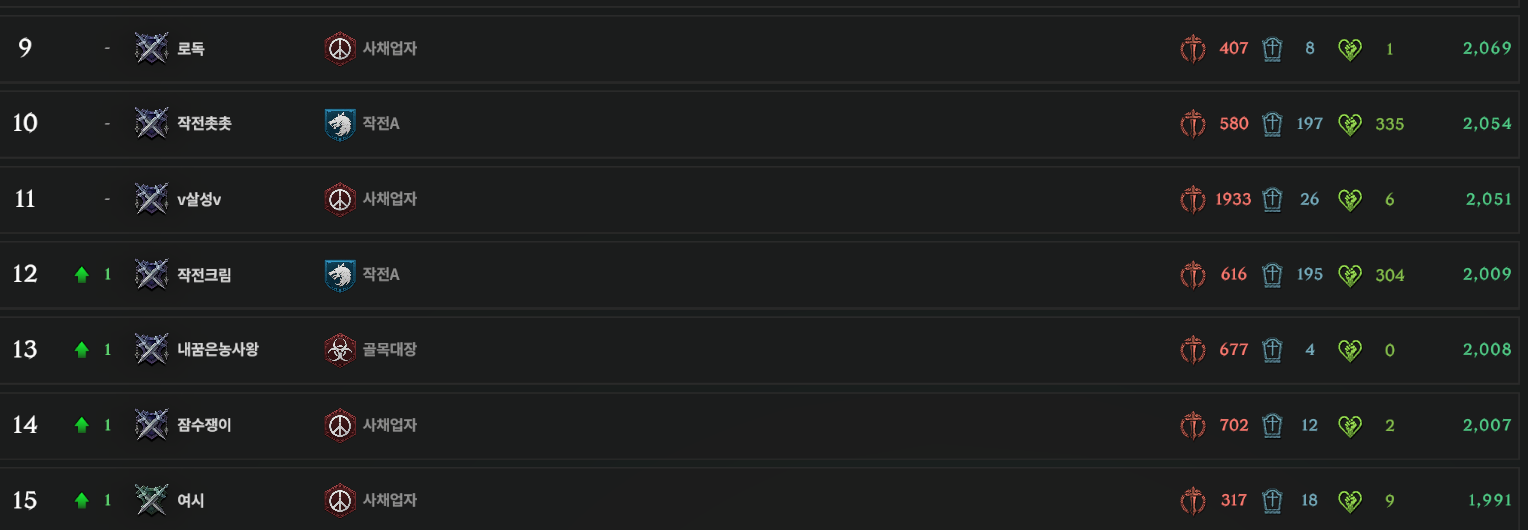Screen dimensions: 1528x530
Task: Open guild 사채업자 in rank 15 row
Action: pos(390,500)
